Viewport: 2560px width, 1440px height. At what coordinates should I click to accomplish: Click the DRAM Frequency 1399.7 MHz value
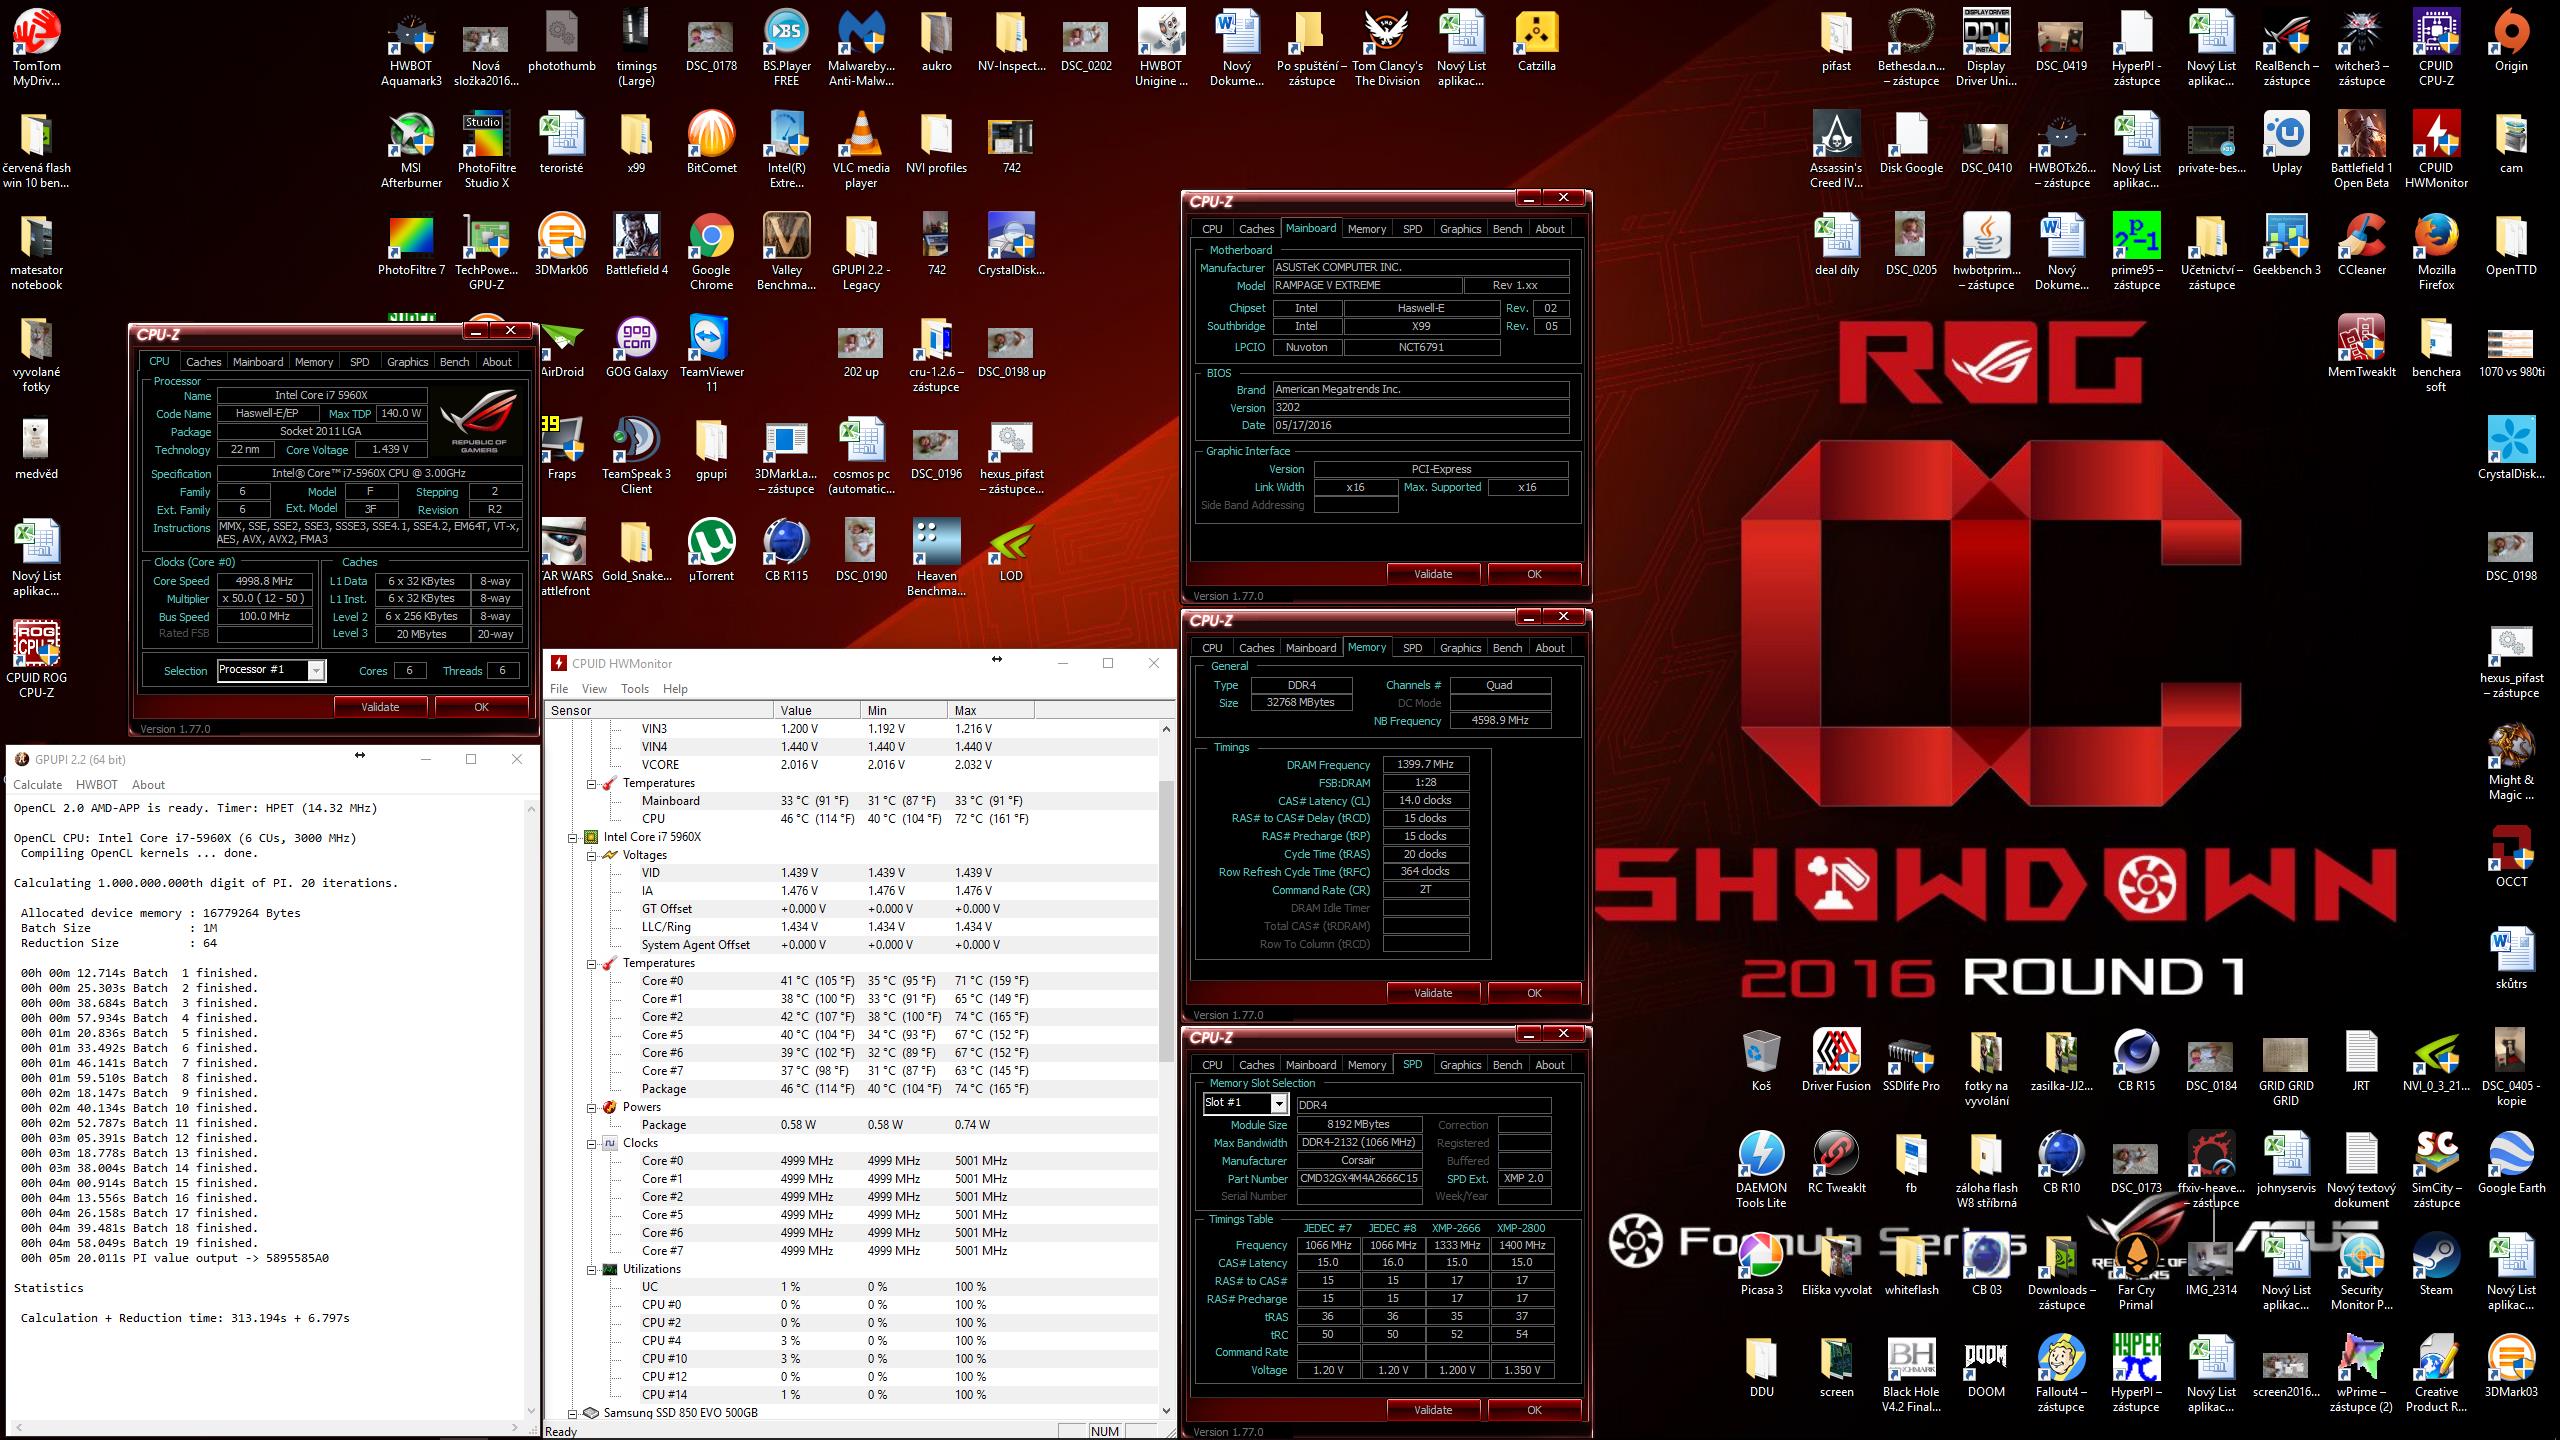pos(1425,764)
